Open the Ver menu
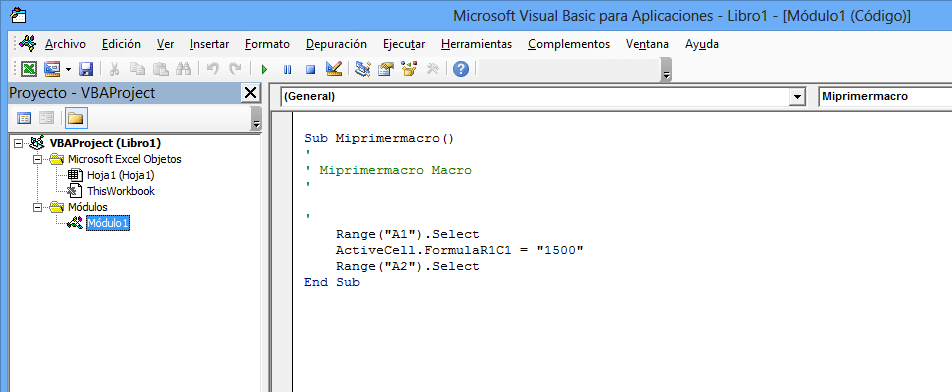 click(x=165, y=44)
